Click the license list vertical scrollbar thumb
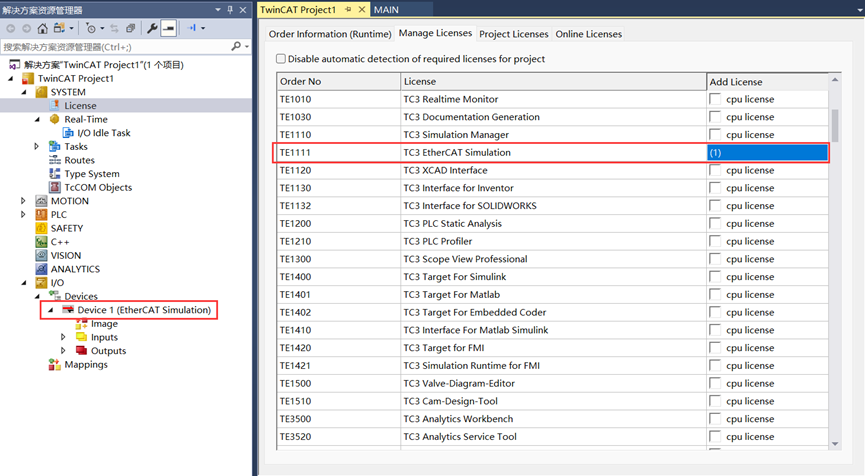The height and width of the screenshot is (476, 865). click(835, 125)
